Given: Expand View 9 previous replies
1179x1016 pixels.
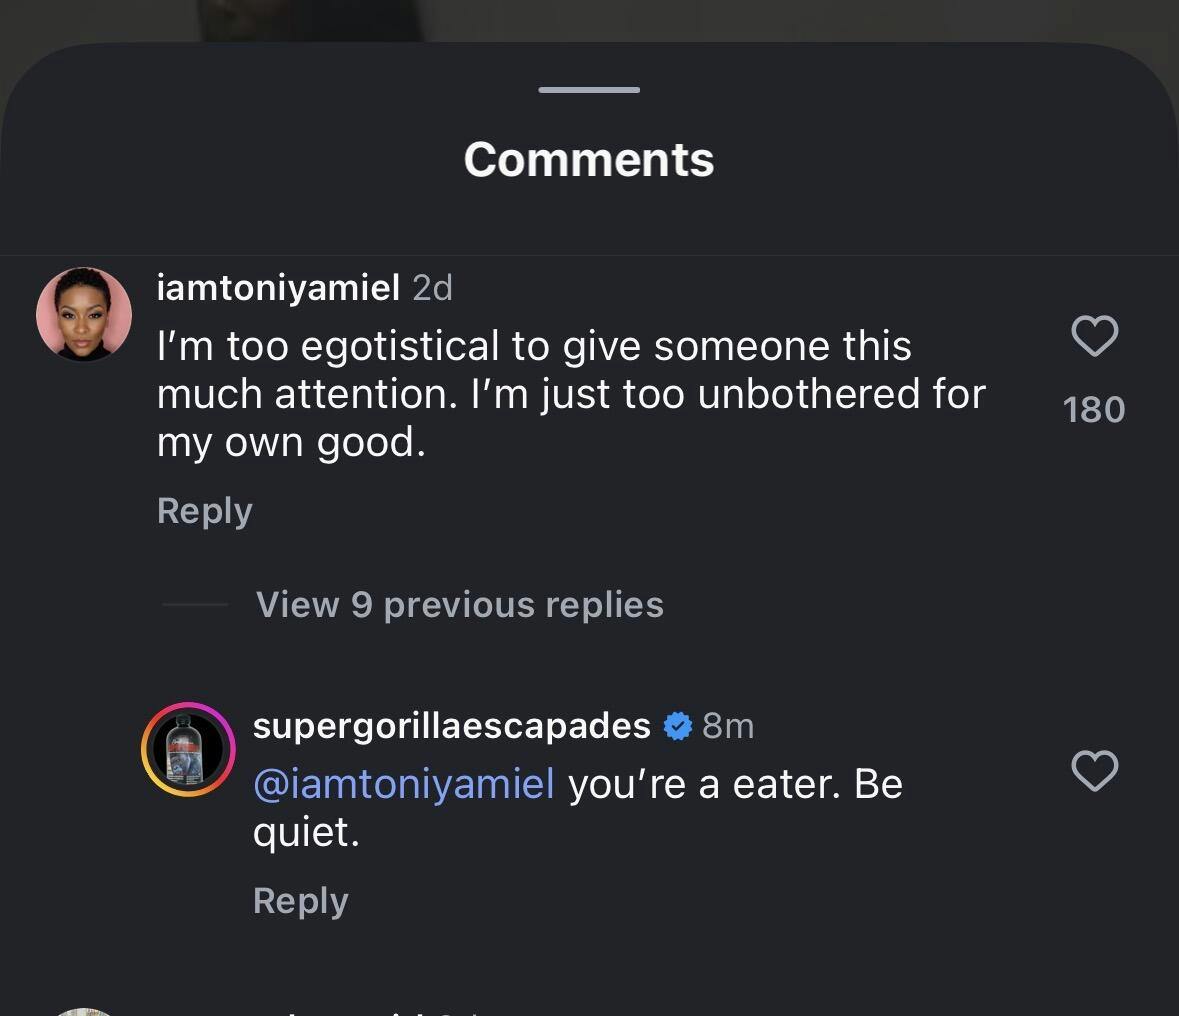Looking at the screenshot, I should (x=459, y=605).
